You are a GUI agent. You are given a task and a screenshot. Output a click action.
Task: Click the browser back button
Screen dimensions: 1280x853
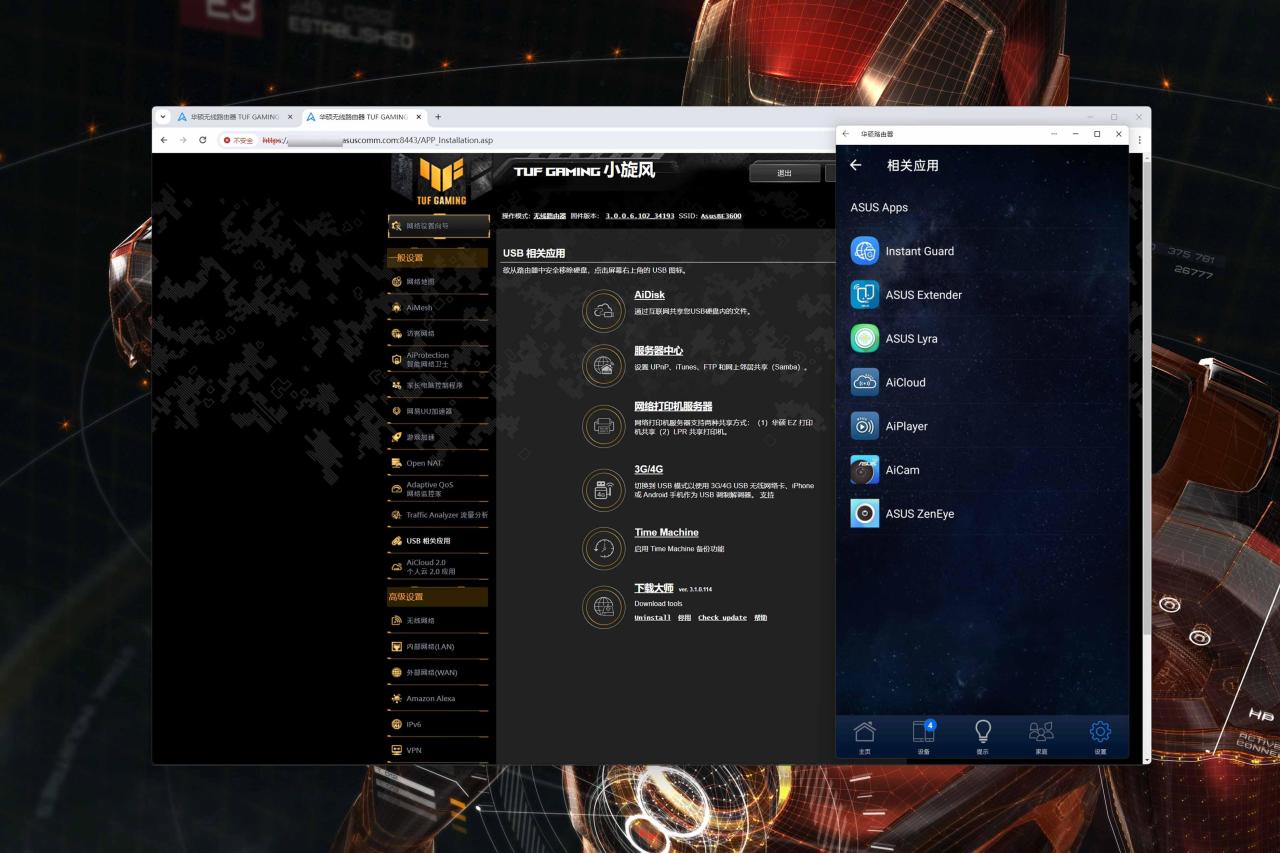pyautogui.click(x=164, y=140)
